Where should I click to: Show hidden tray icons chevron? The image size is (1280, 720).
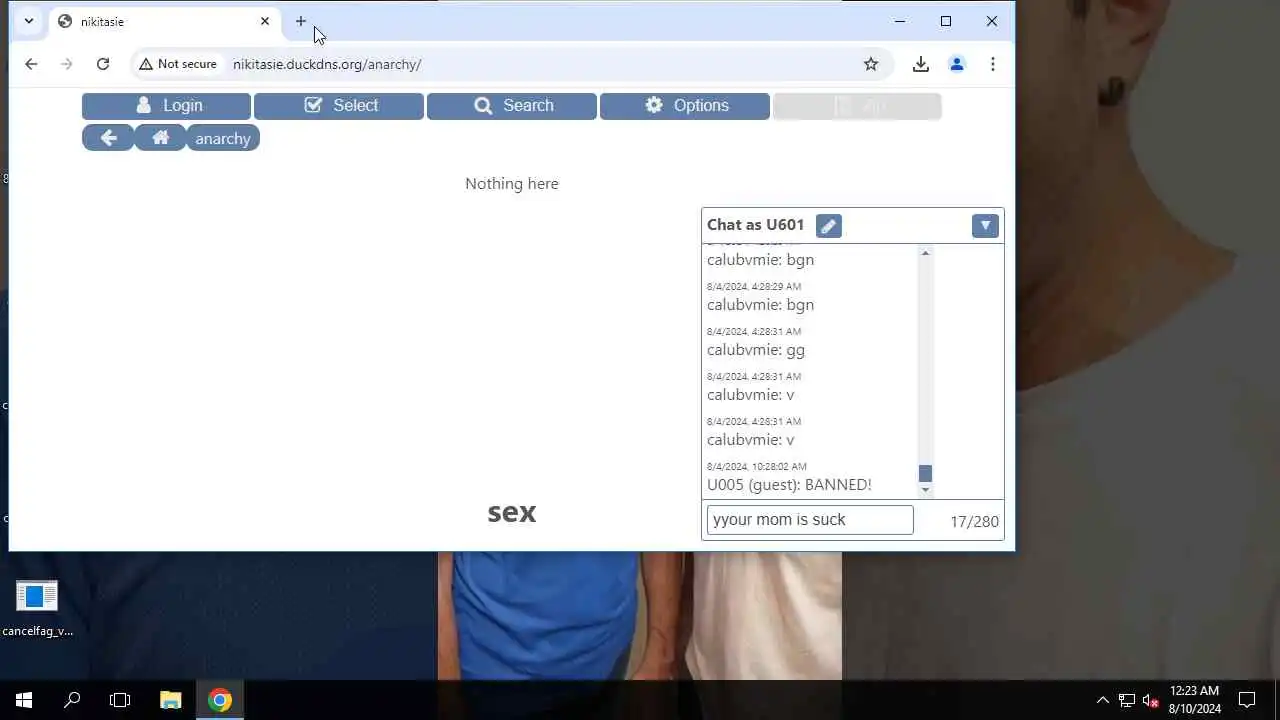tap(1103, 700)
